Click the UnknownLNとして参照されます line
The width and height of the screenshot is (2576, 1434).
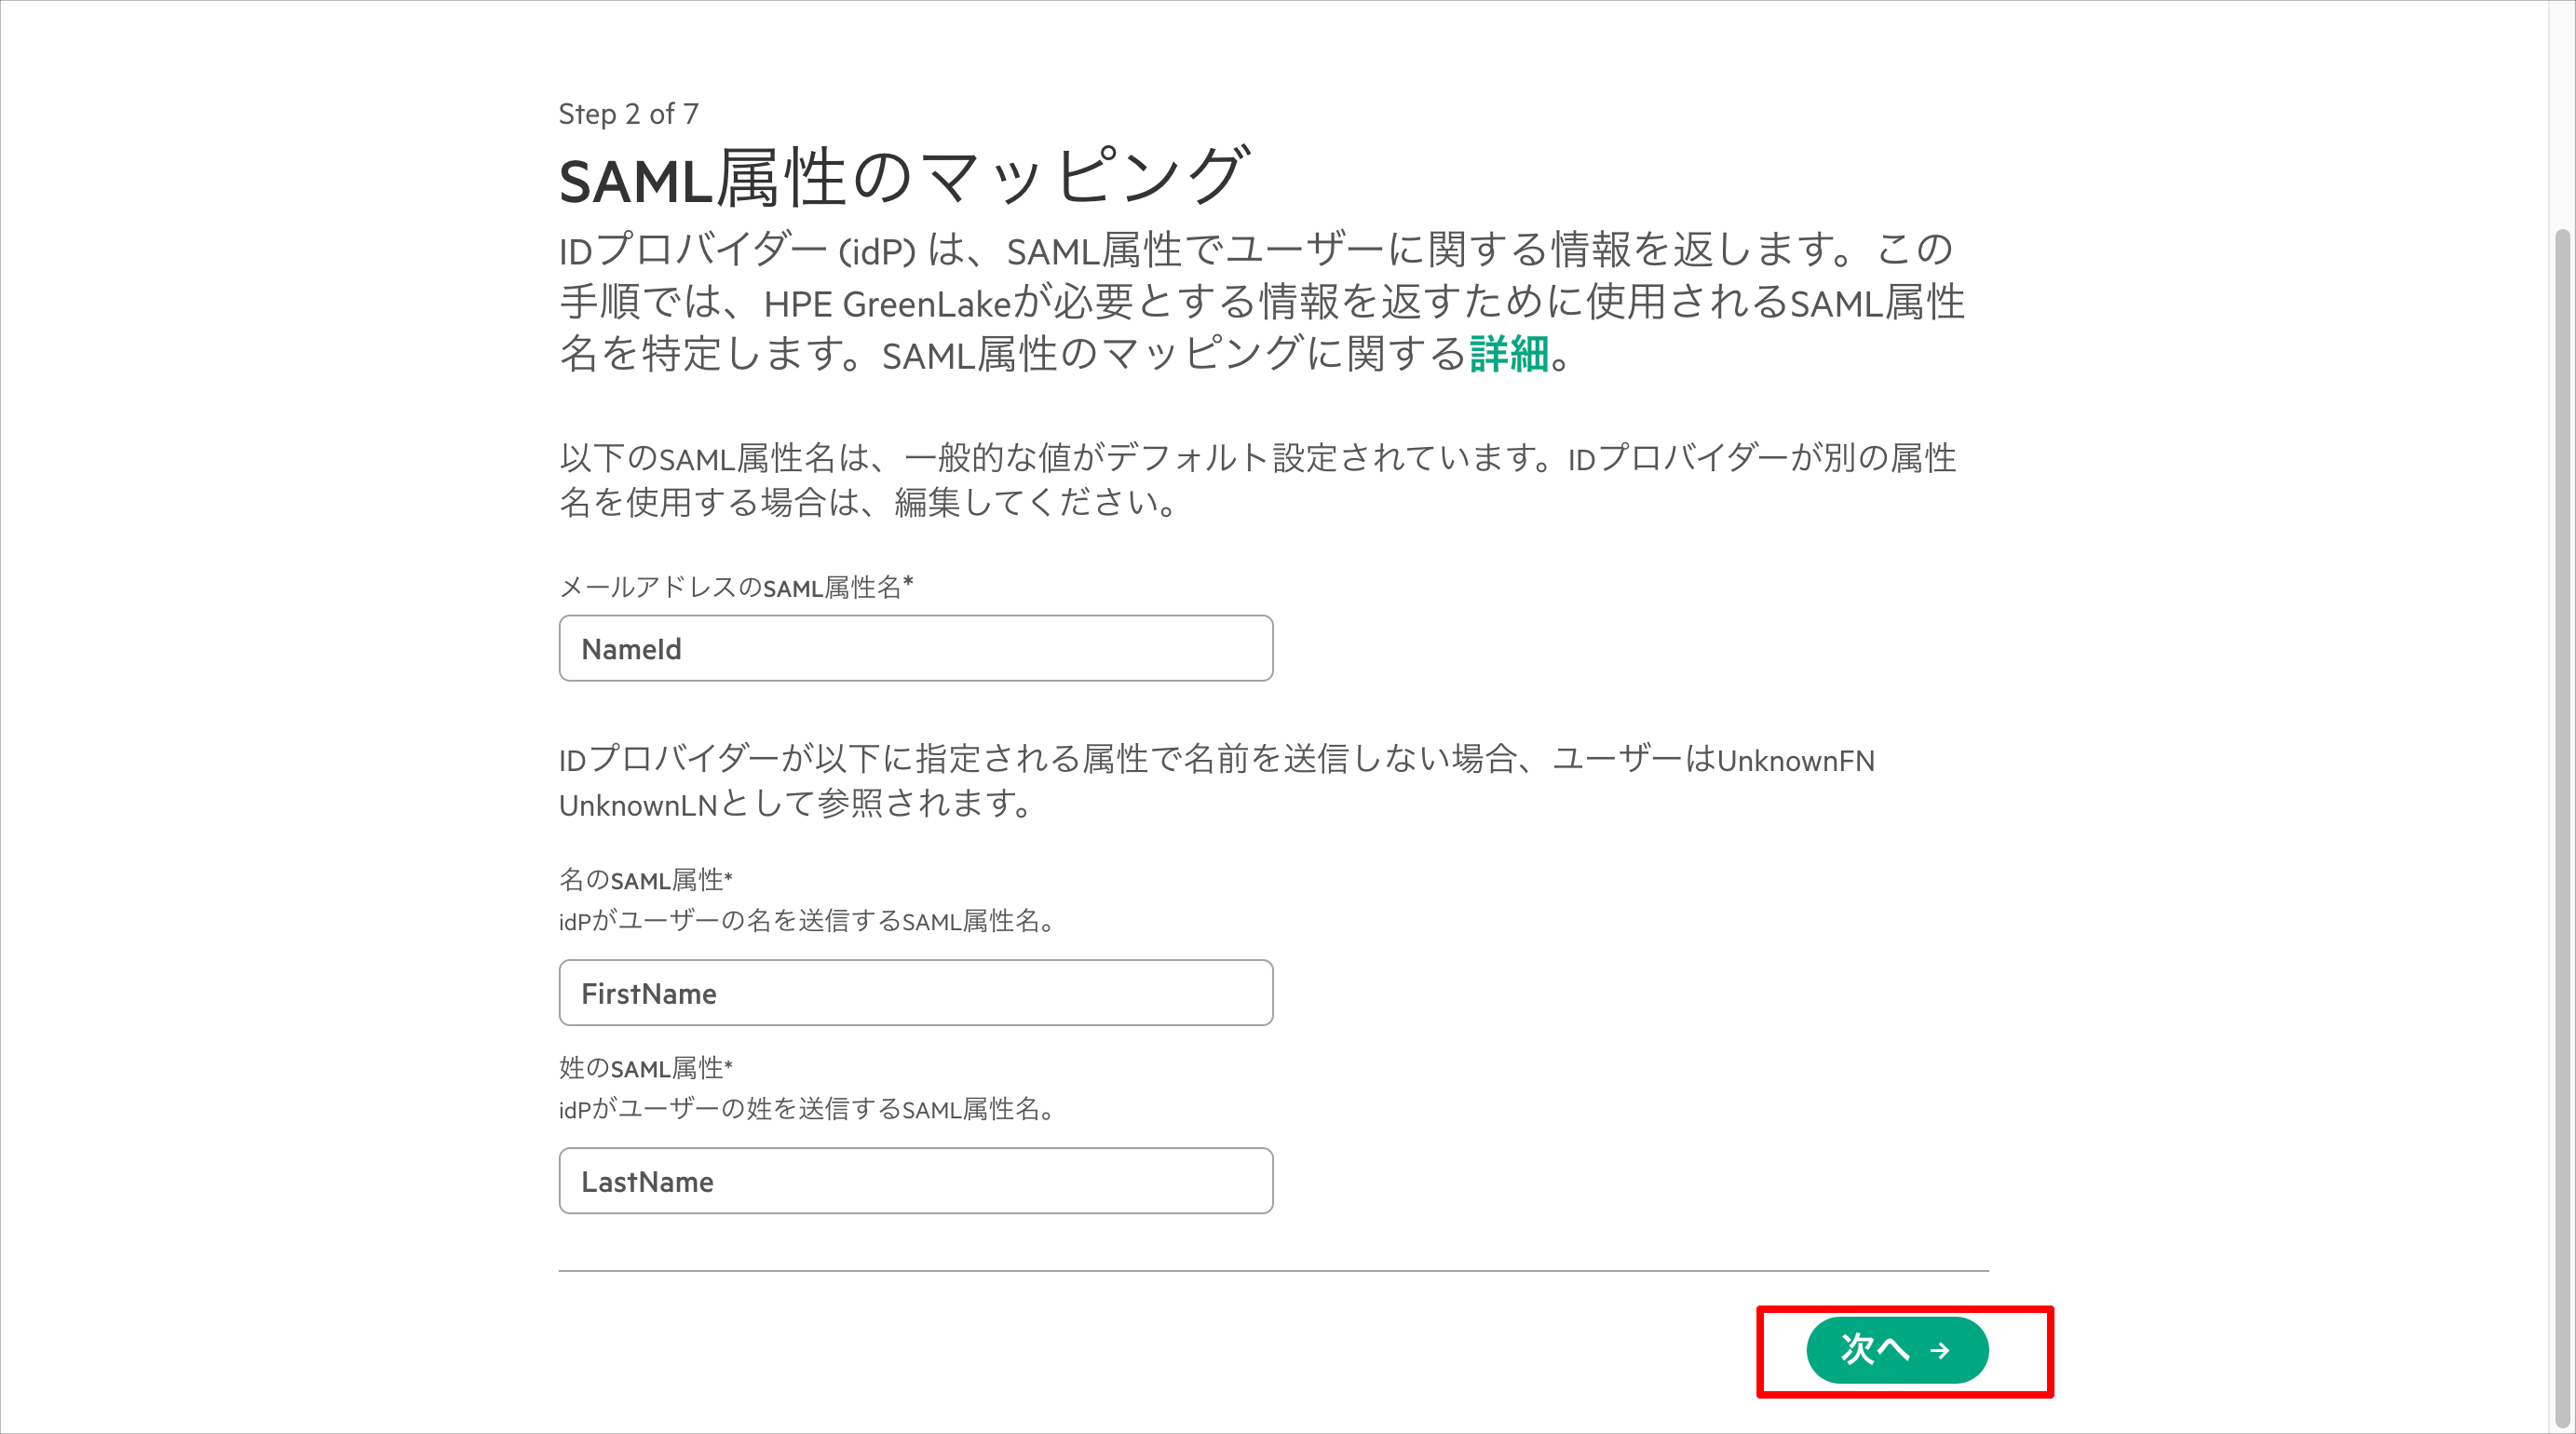point(796,804)
